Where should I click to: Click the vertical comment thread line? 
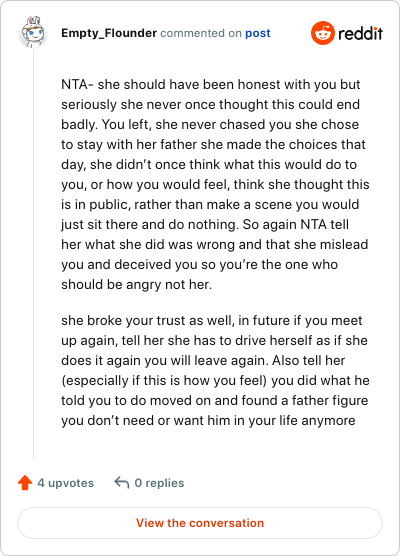click(x=33, y=254)
